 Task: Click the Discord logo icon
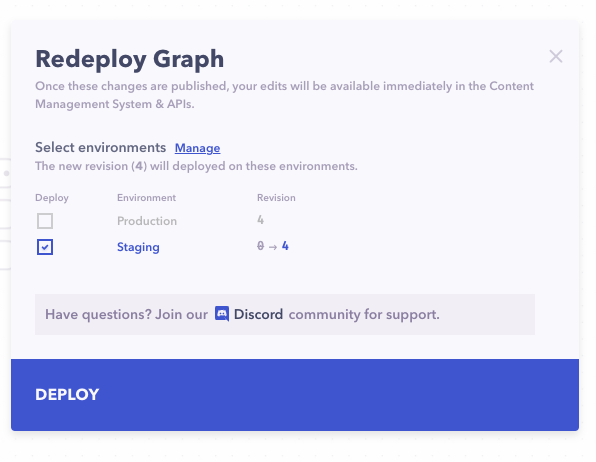click(222, 314)
